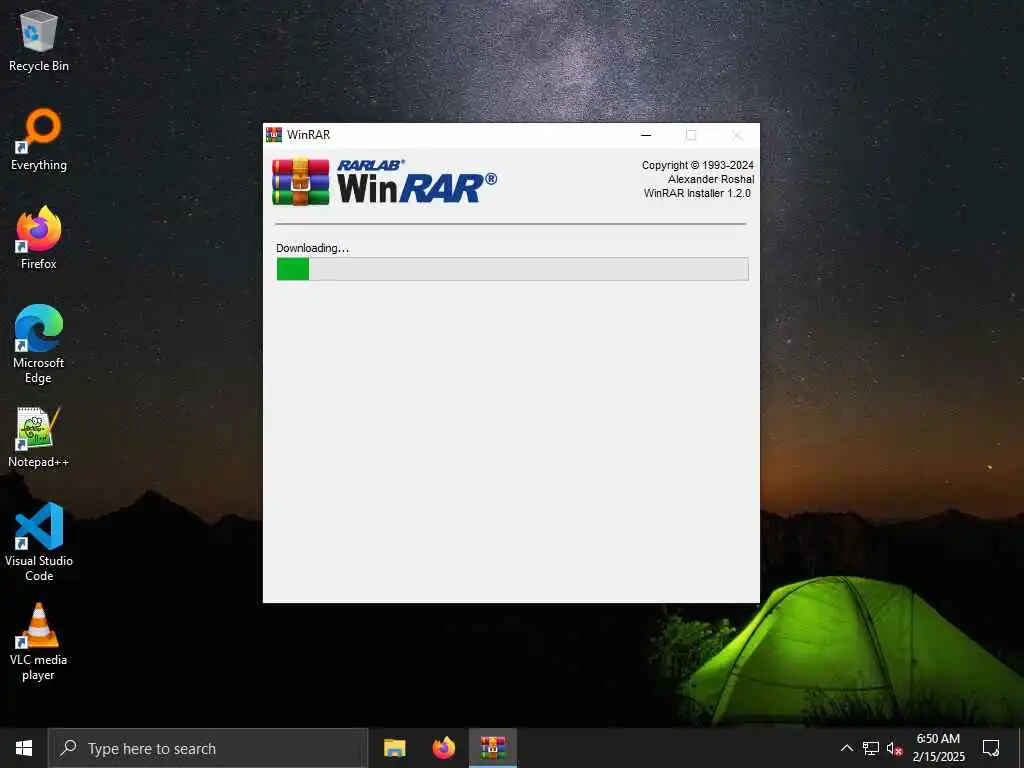Viewport: 1024px width, 768px height.
Task: Select the Everything search desktop shortcut
Action: tap(39, 140)
